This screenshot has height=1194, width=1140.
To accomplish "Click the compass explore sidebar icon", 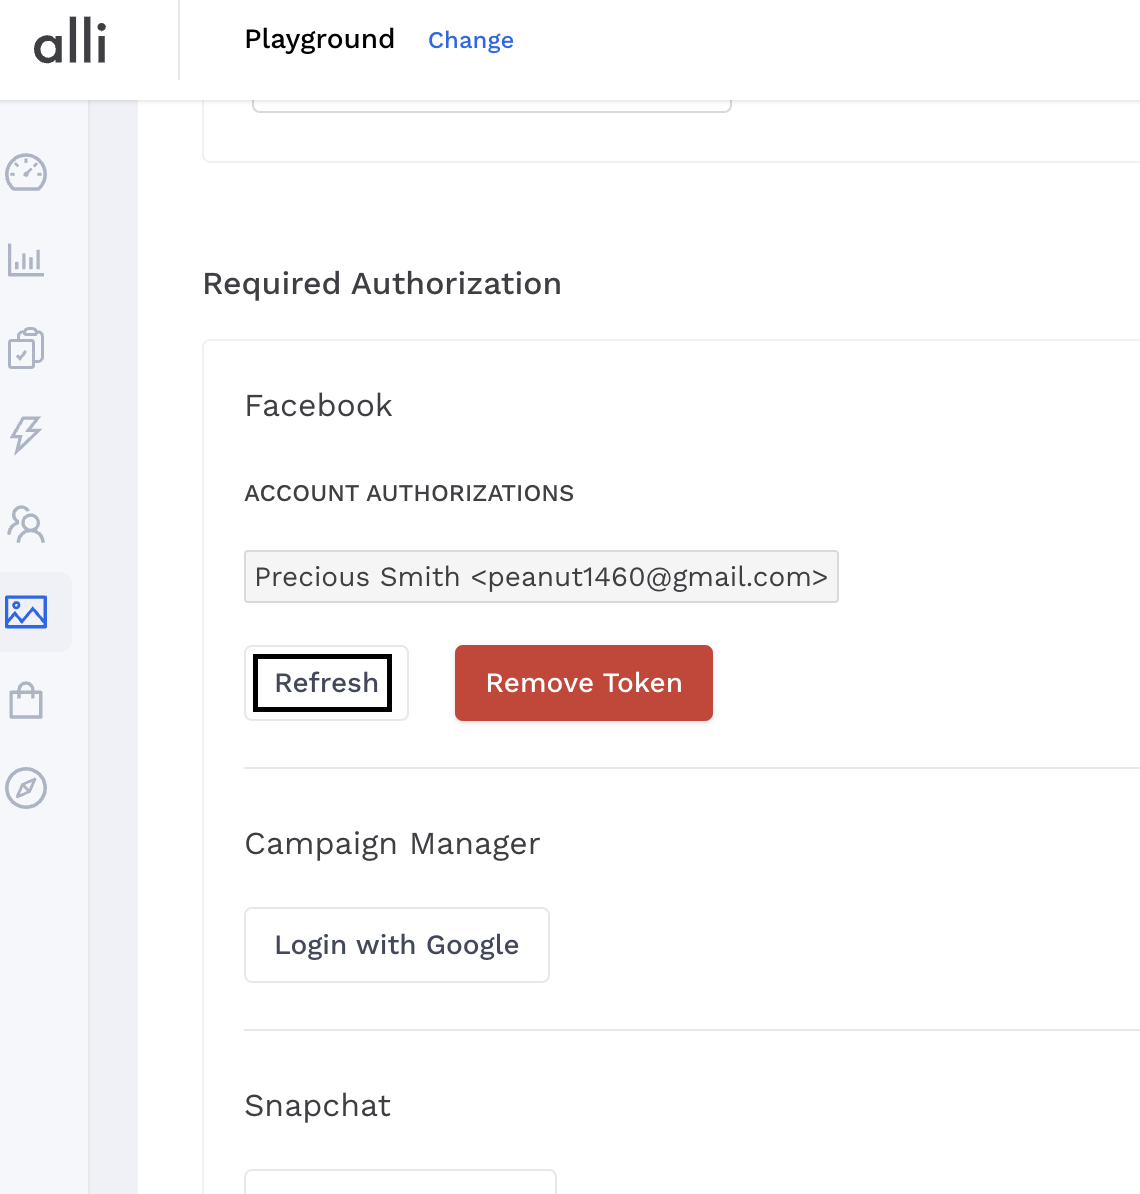I will click(x=26, y=788).
